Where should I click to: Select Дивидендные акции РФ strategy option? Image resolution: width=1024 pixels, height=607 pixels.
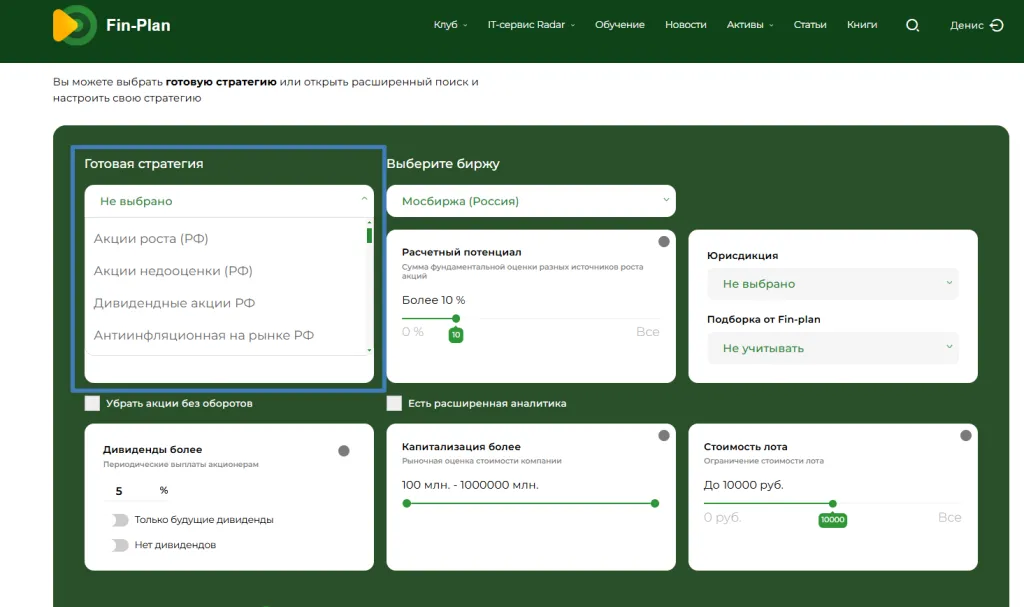point(175,303)
